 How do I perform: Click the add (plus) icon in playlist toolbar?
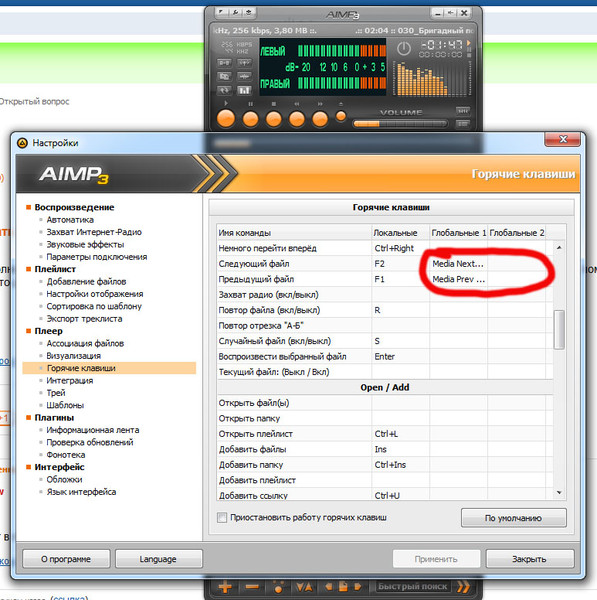tap(225, 587)
